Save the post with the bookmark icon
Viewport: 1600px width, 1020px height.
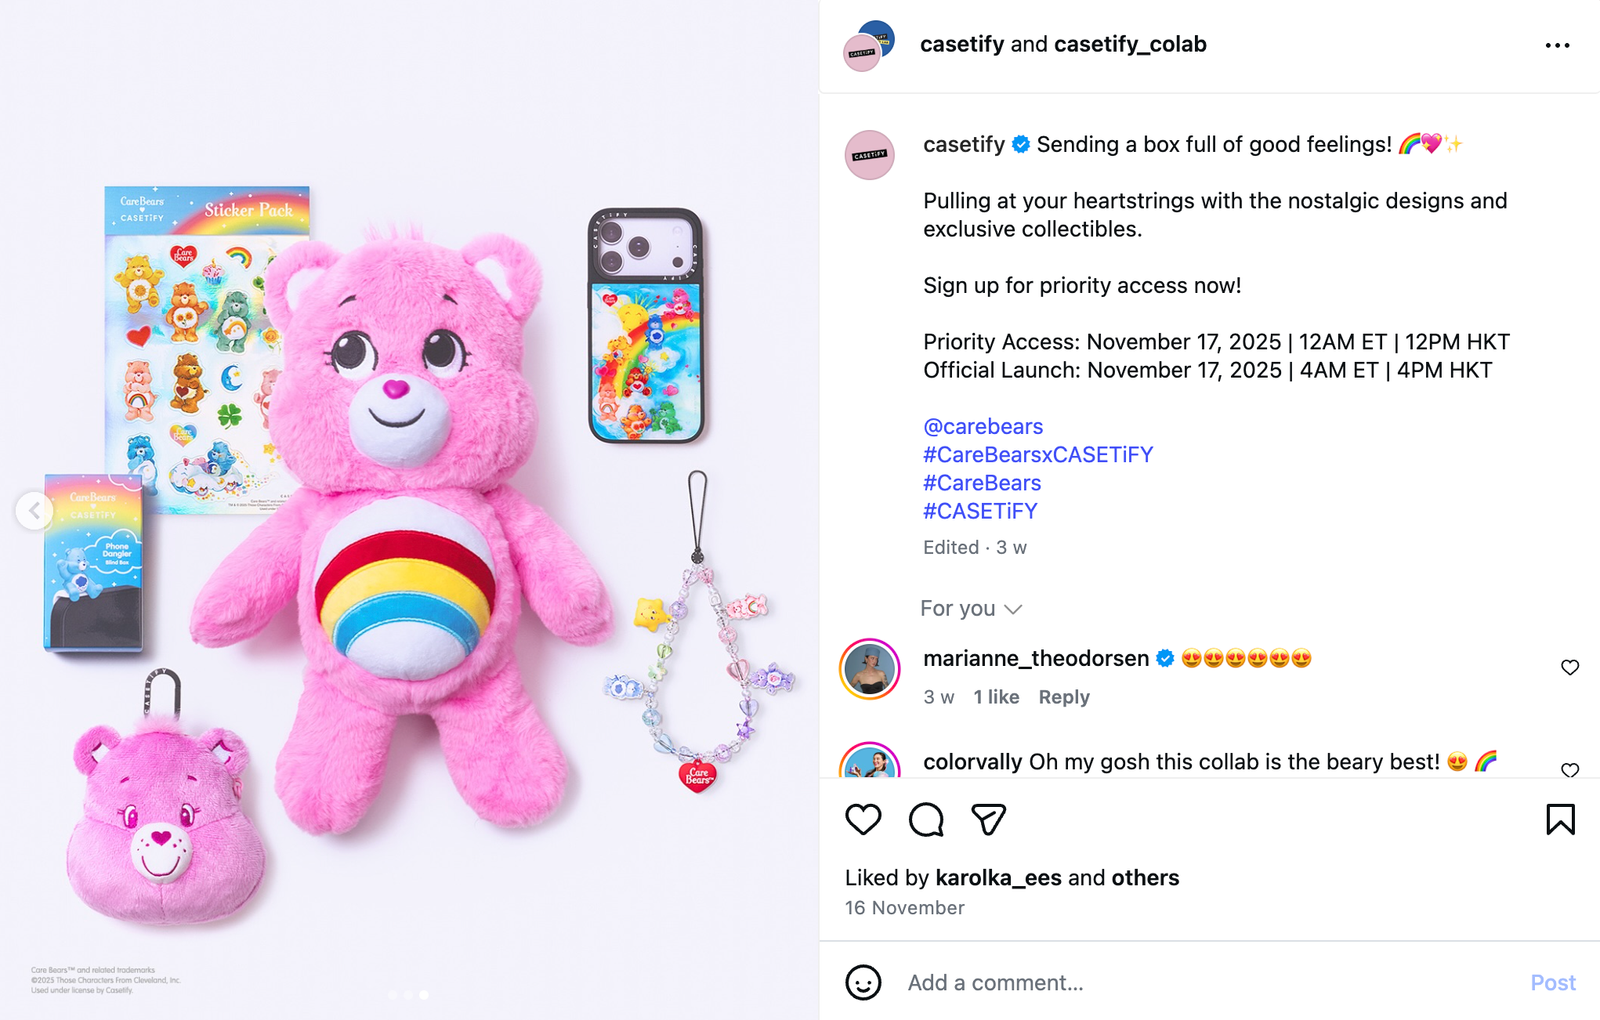click(1559, 820)
